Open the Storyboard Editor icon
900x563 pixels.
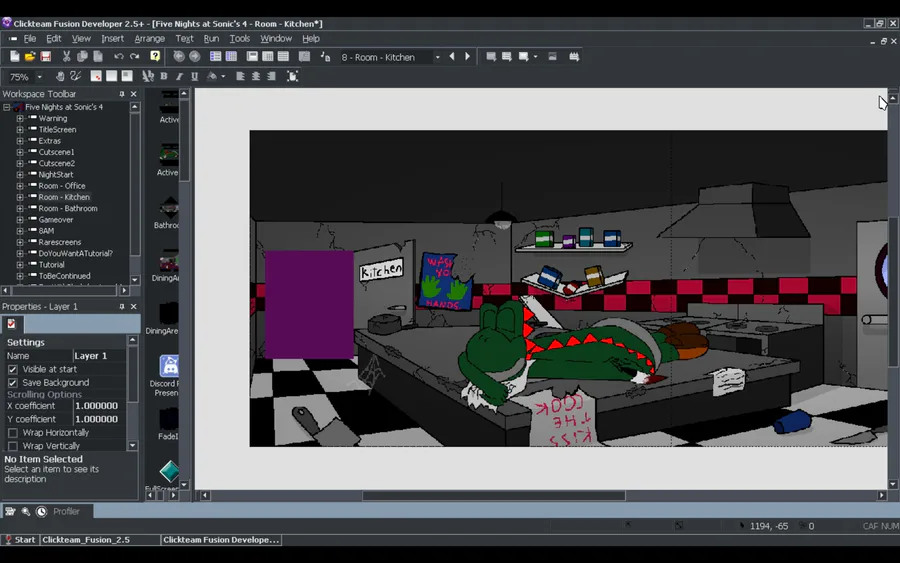(215, 56)
